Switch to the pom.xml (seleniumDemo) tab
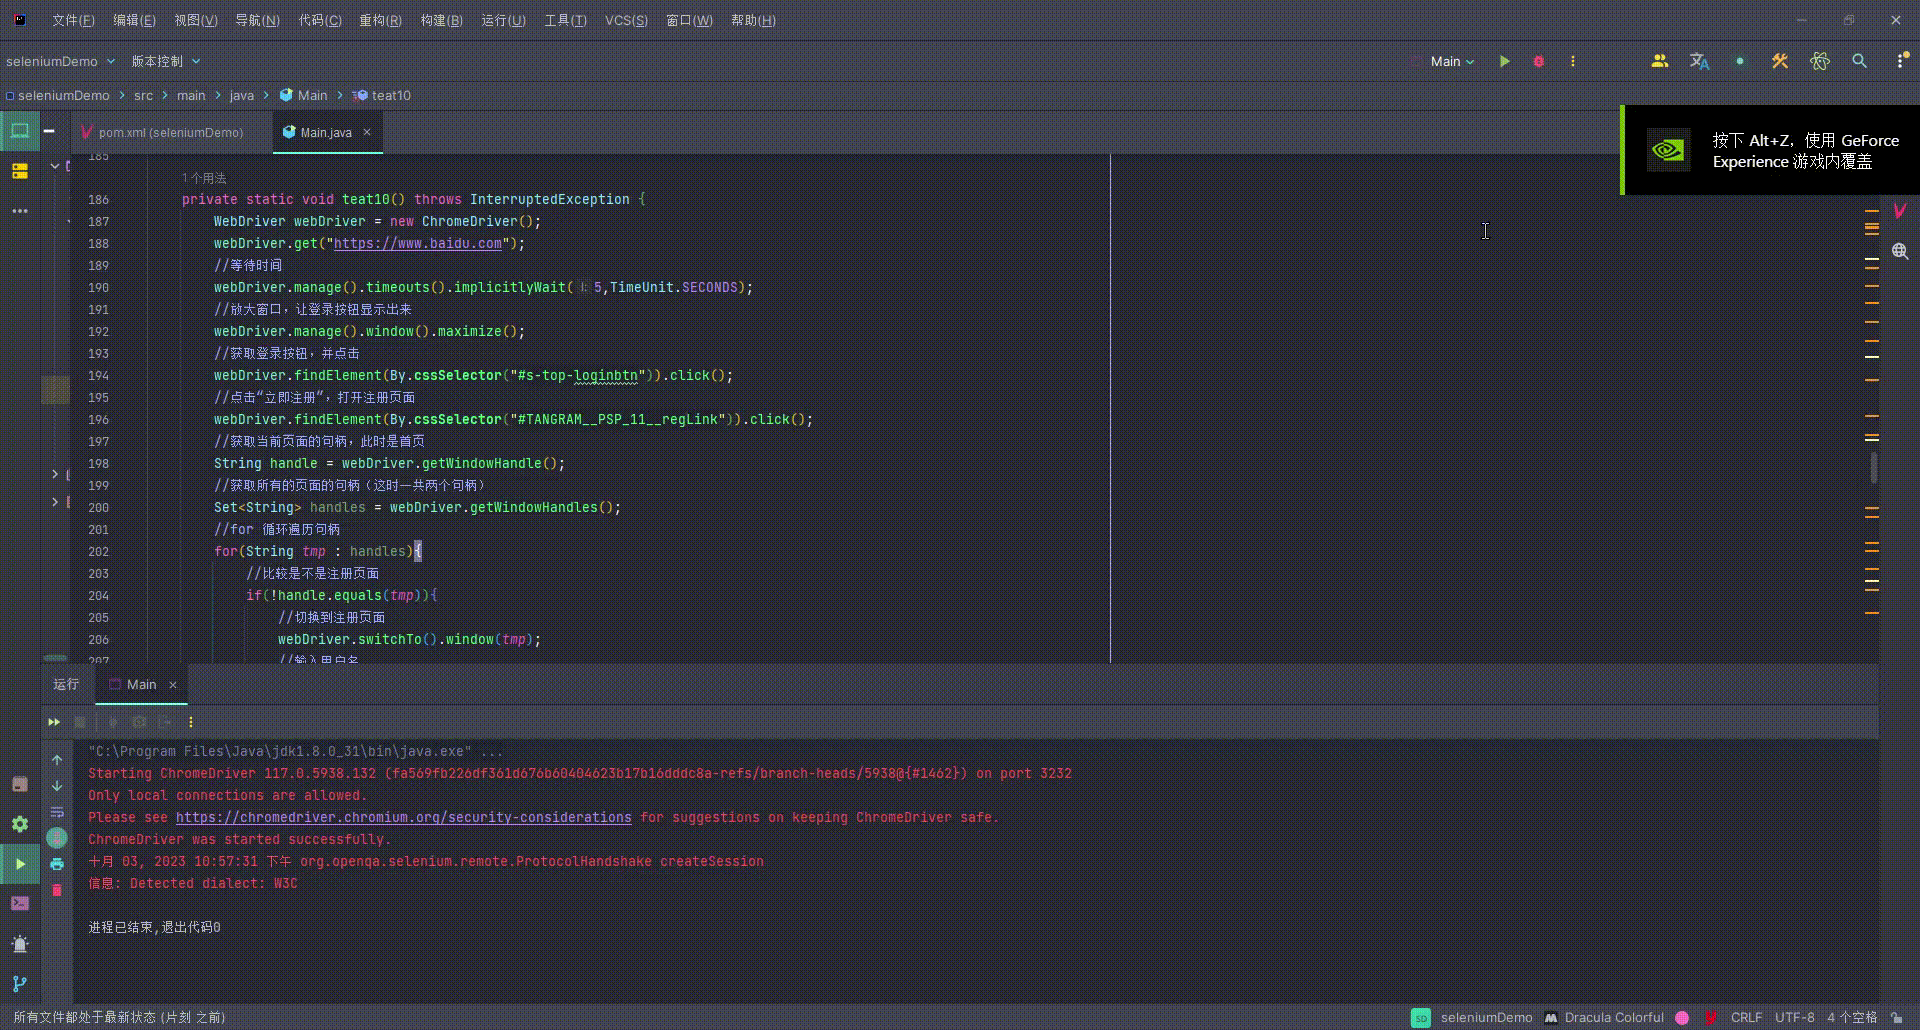The image size is (1920, 1030). 170,132
